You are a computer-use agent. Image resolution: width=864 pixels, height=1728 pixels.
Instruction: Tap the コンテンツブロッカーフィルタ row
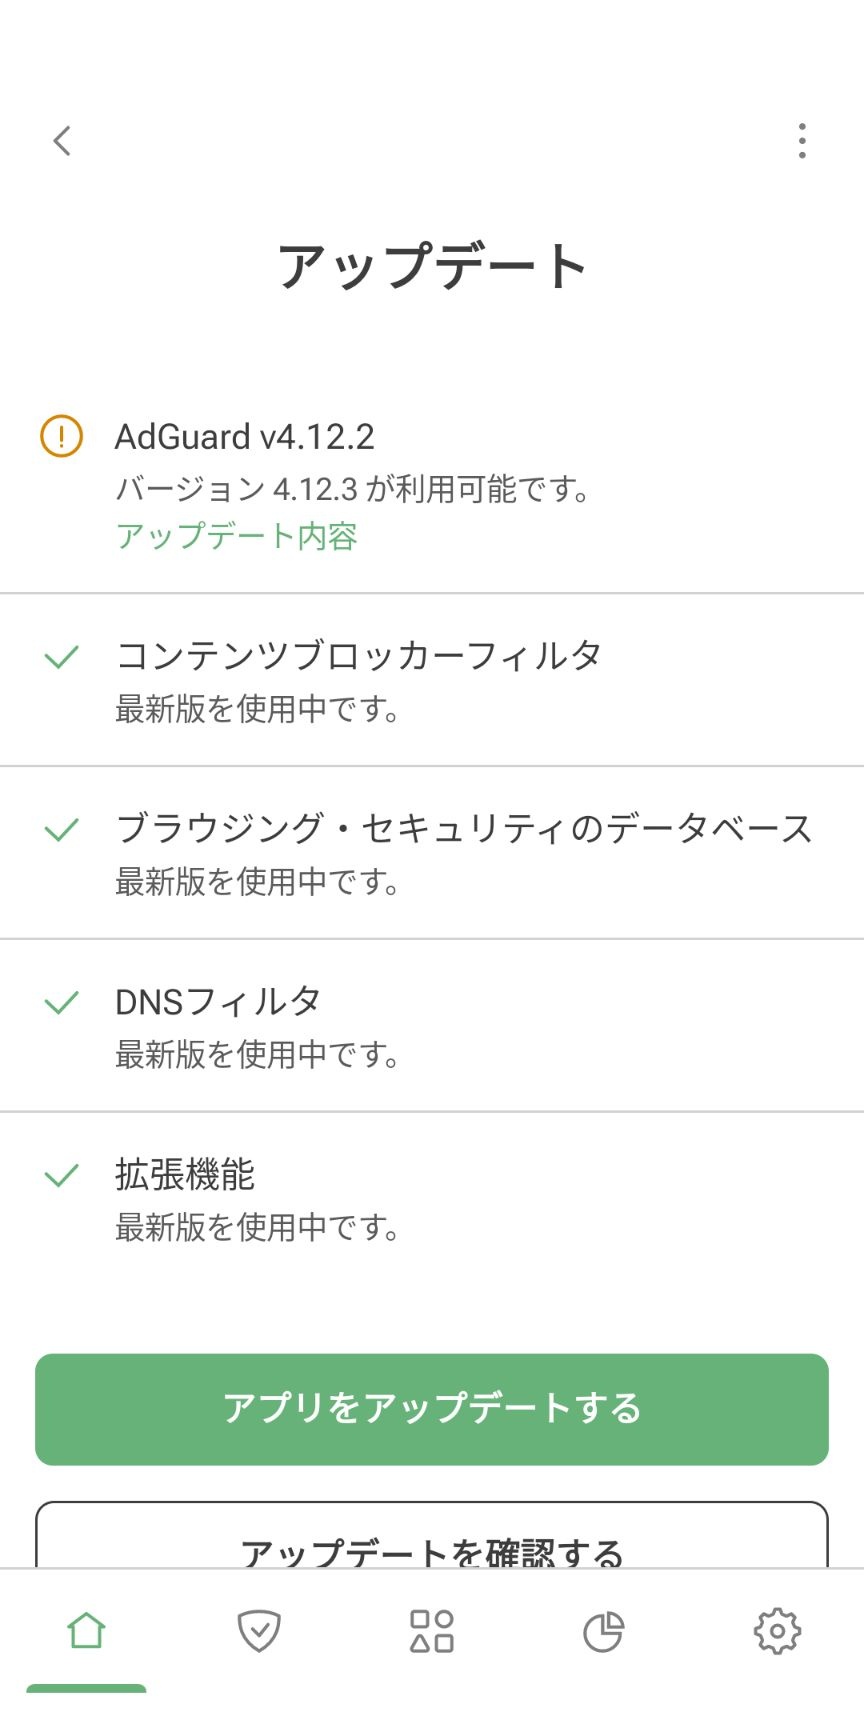pyautogui.click(x=432, y=680)
